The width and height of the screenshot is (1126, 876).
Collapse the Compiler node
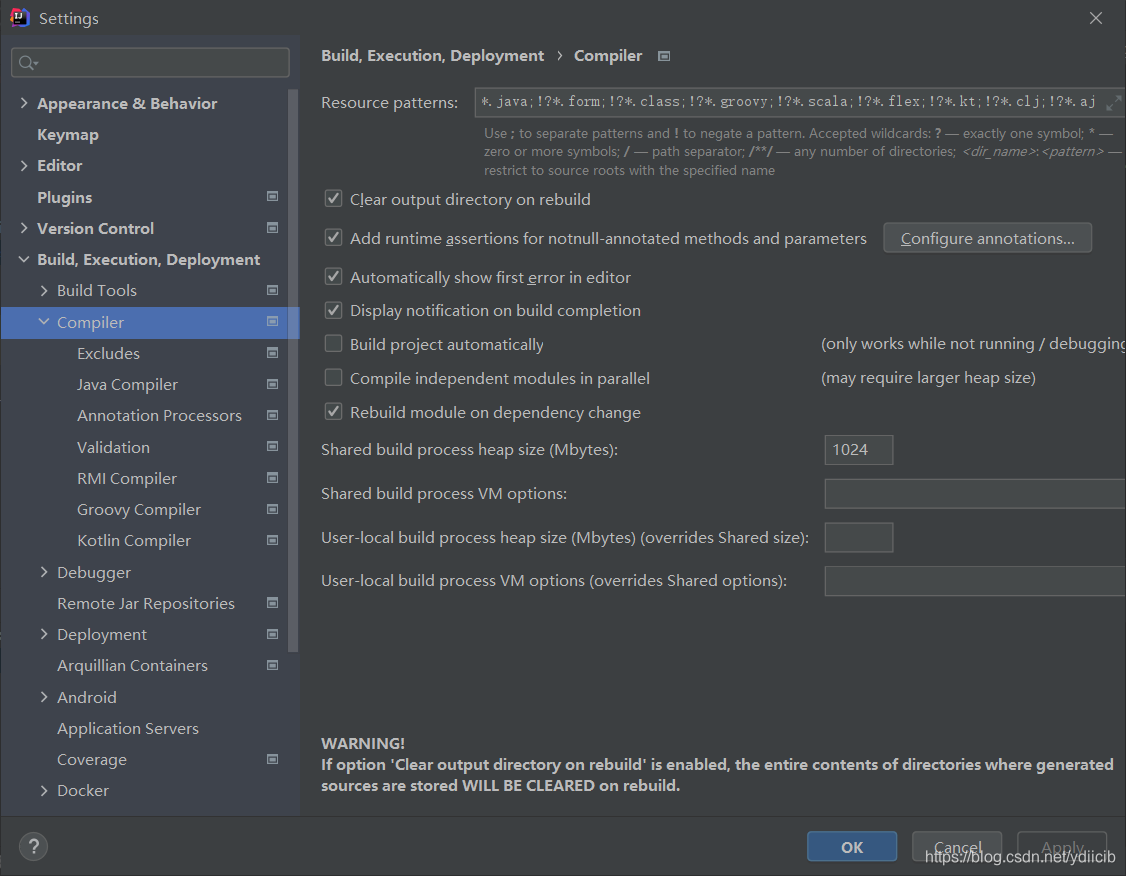[x=44, y=322]
